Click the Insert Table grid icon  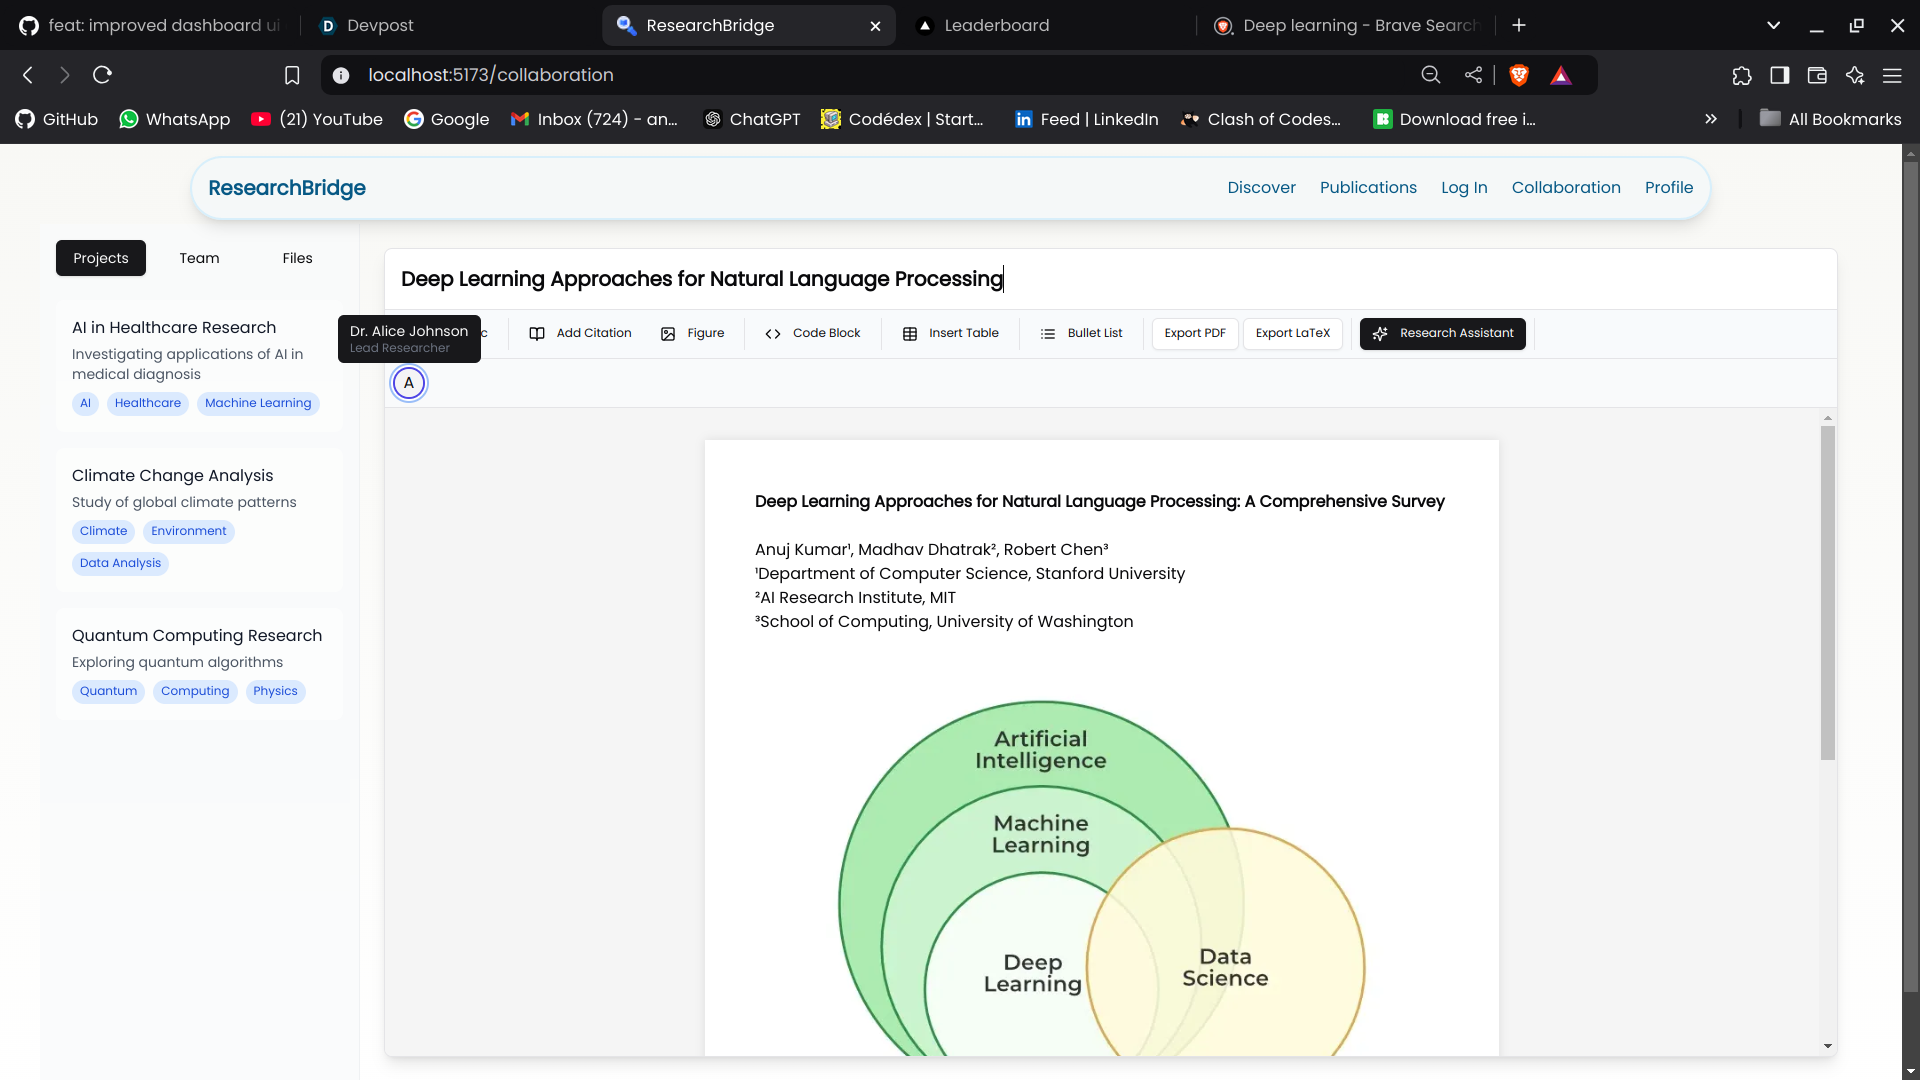[910, 334]
